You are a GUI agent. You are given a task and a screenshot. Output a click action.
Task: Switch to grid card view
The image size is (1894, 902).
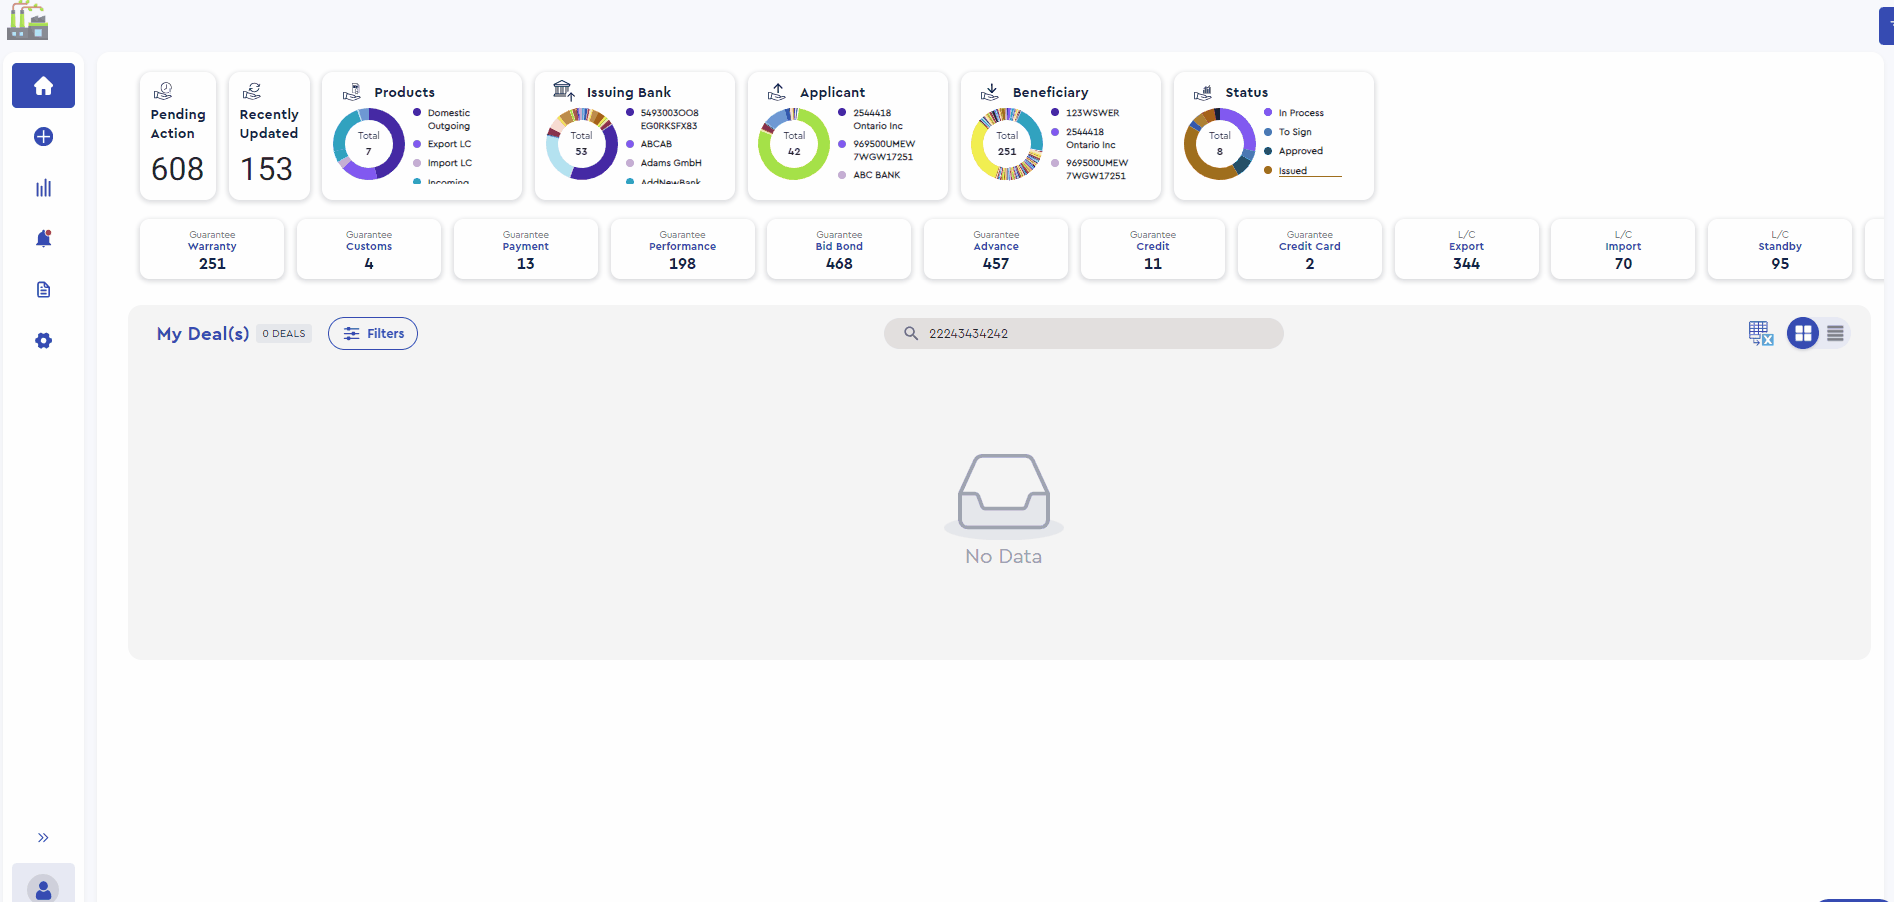tap(1803, 333)
